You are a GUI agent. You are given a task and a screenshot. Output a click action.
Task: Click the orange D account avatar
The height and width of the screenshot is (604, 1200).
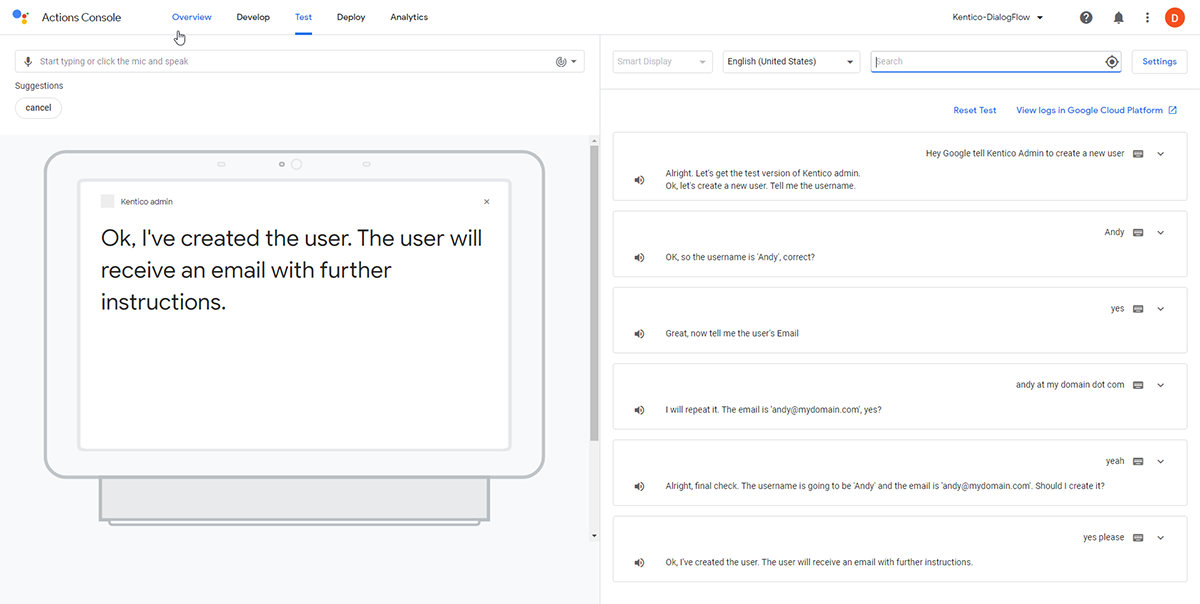pyautogui.click(x=1175, y=18)
